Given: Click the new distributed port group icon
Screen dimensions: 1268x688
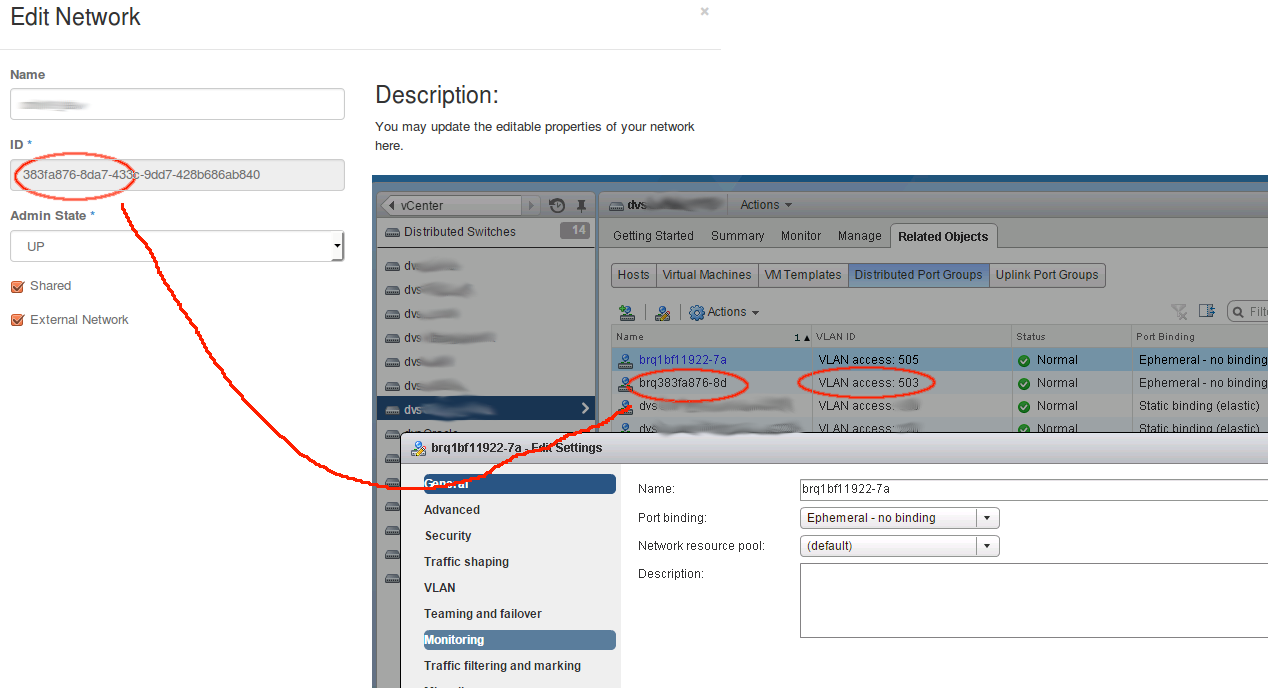Looking at the screenshot, I should click(627, 313).
